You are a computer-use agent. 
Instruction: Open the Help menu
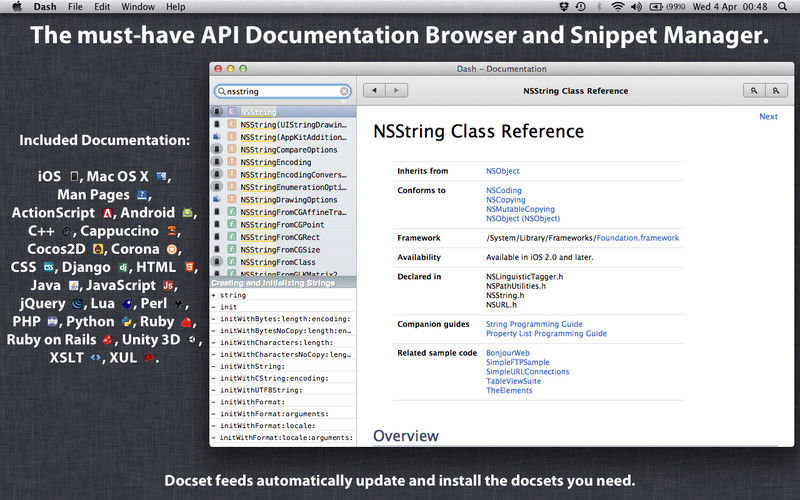[176, 7]
